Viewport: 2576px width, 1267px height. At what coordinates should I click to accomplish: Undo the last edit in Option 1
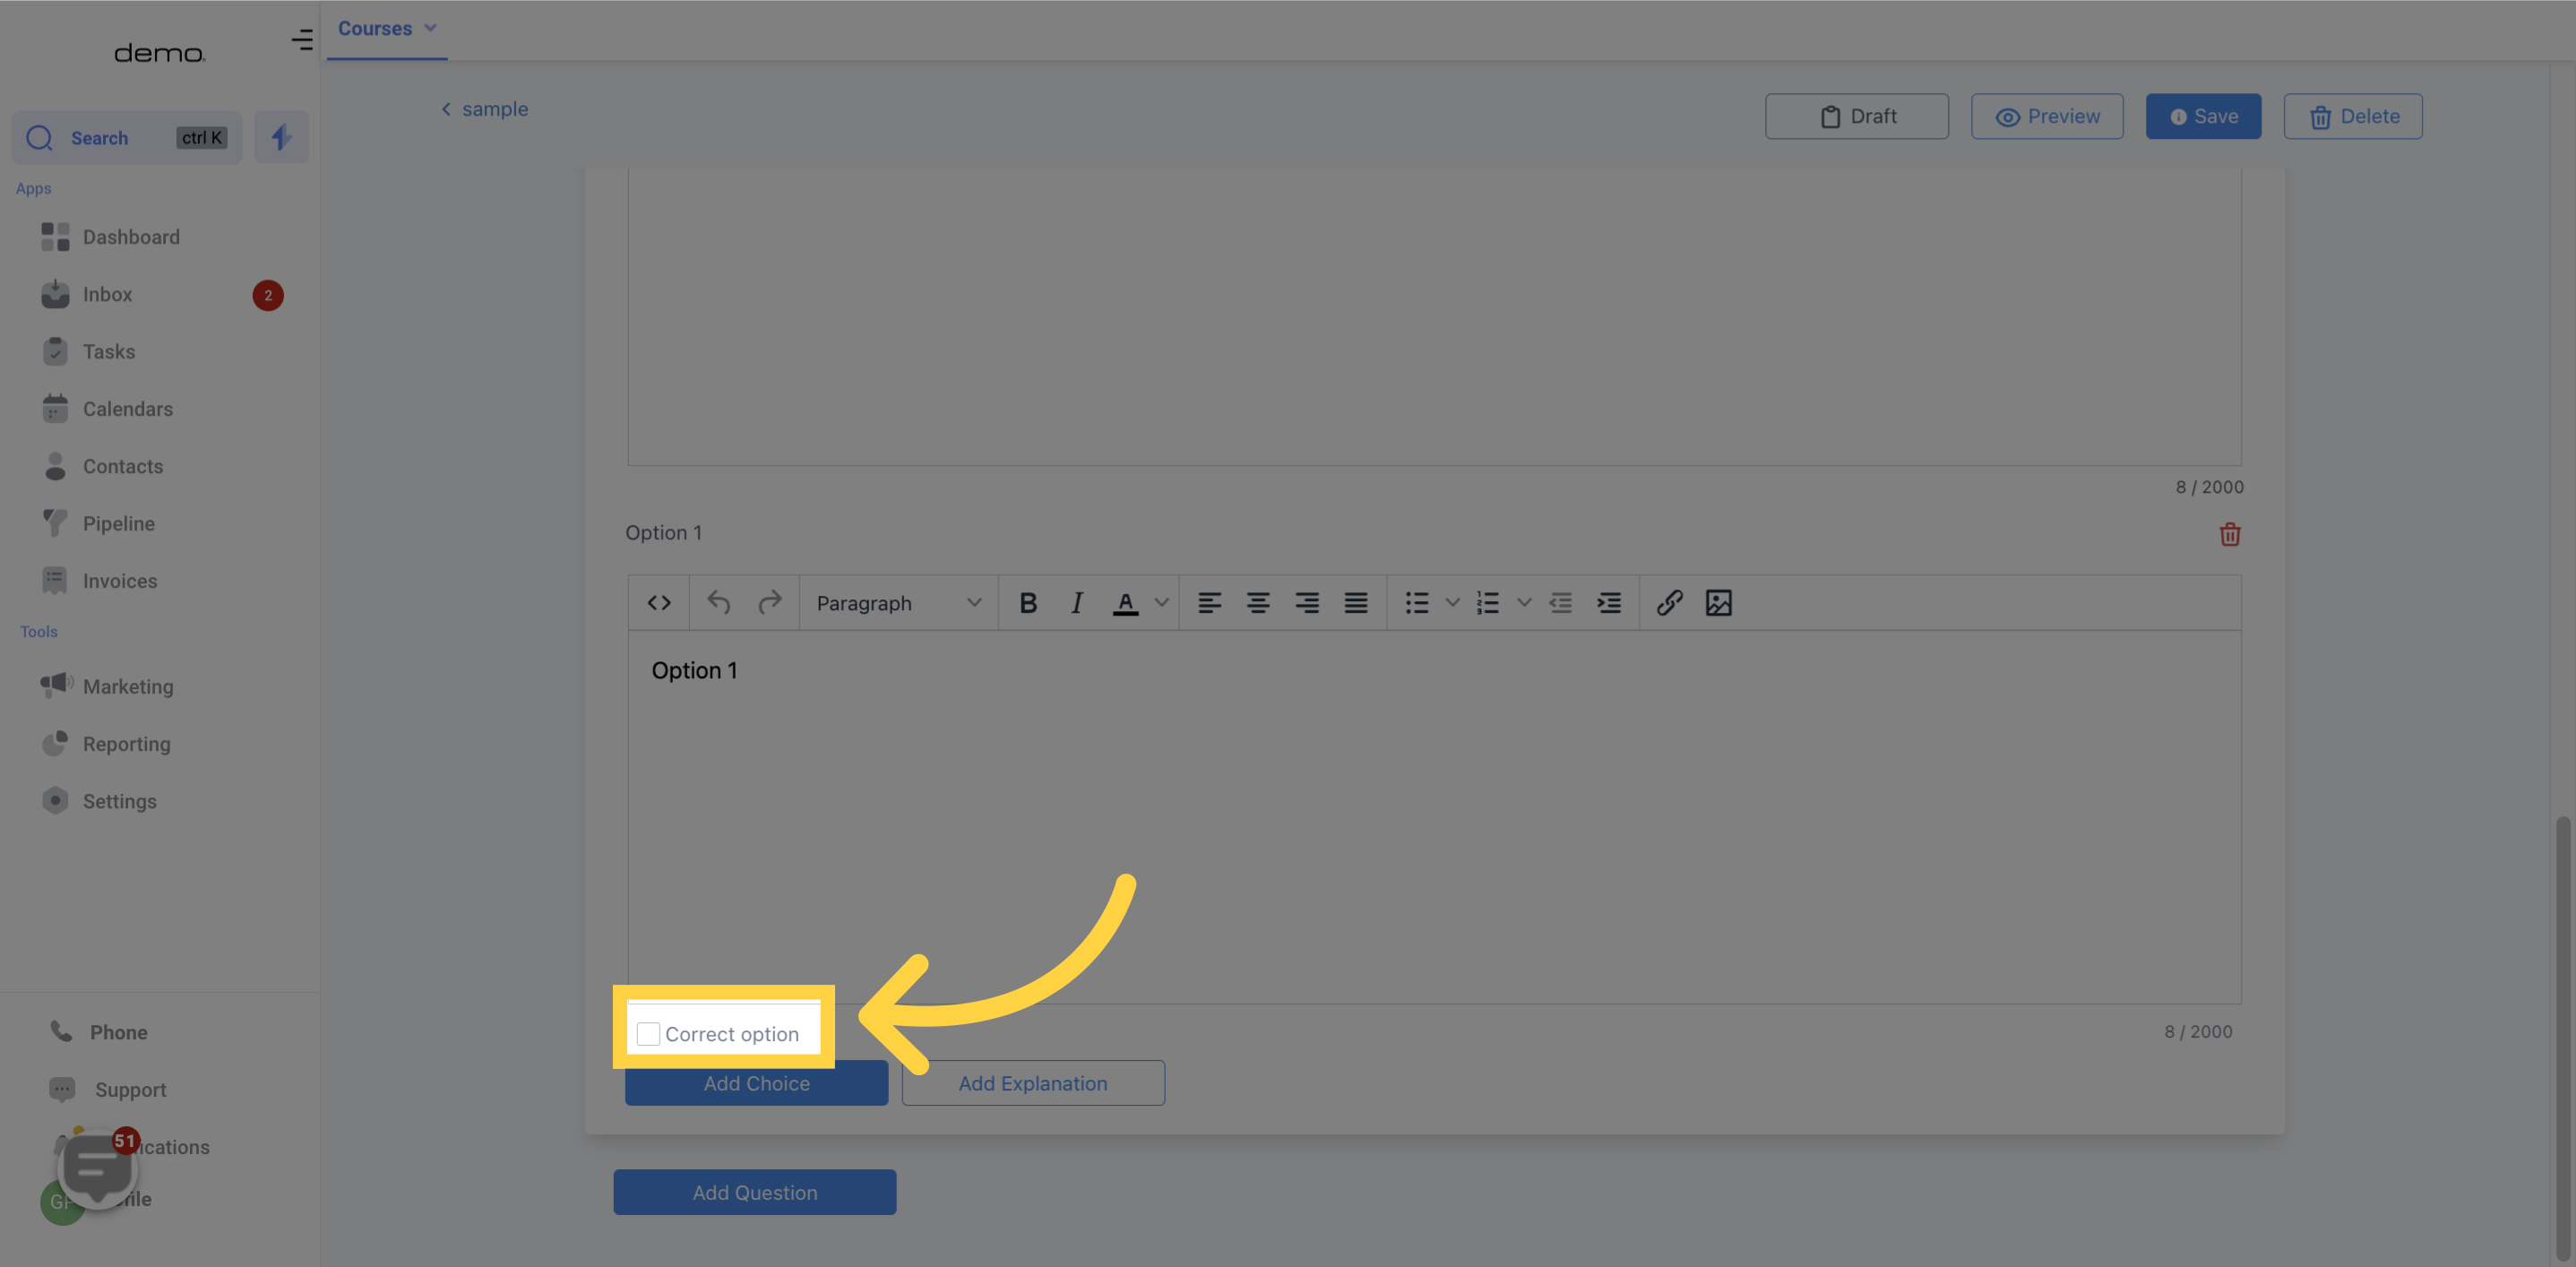pos(719,603)
